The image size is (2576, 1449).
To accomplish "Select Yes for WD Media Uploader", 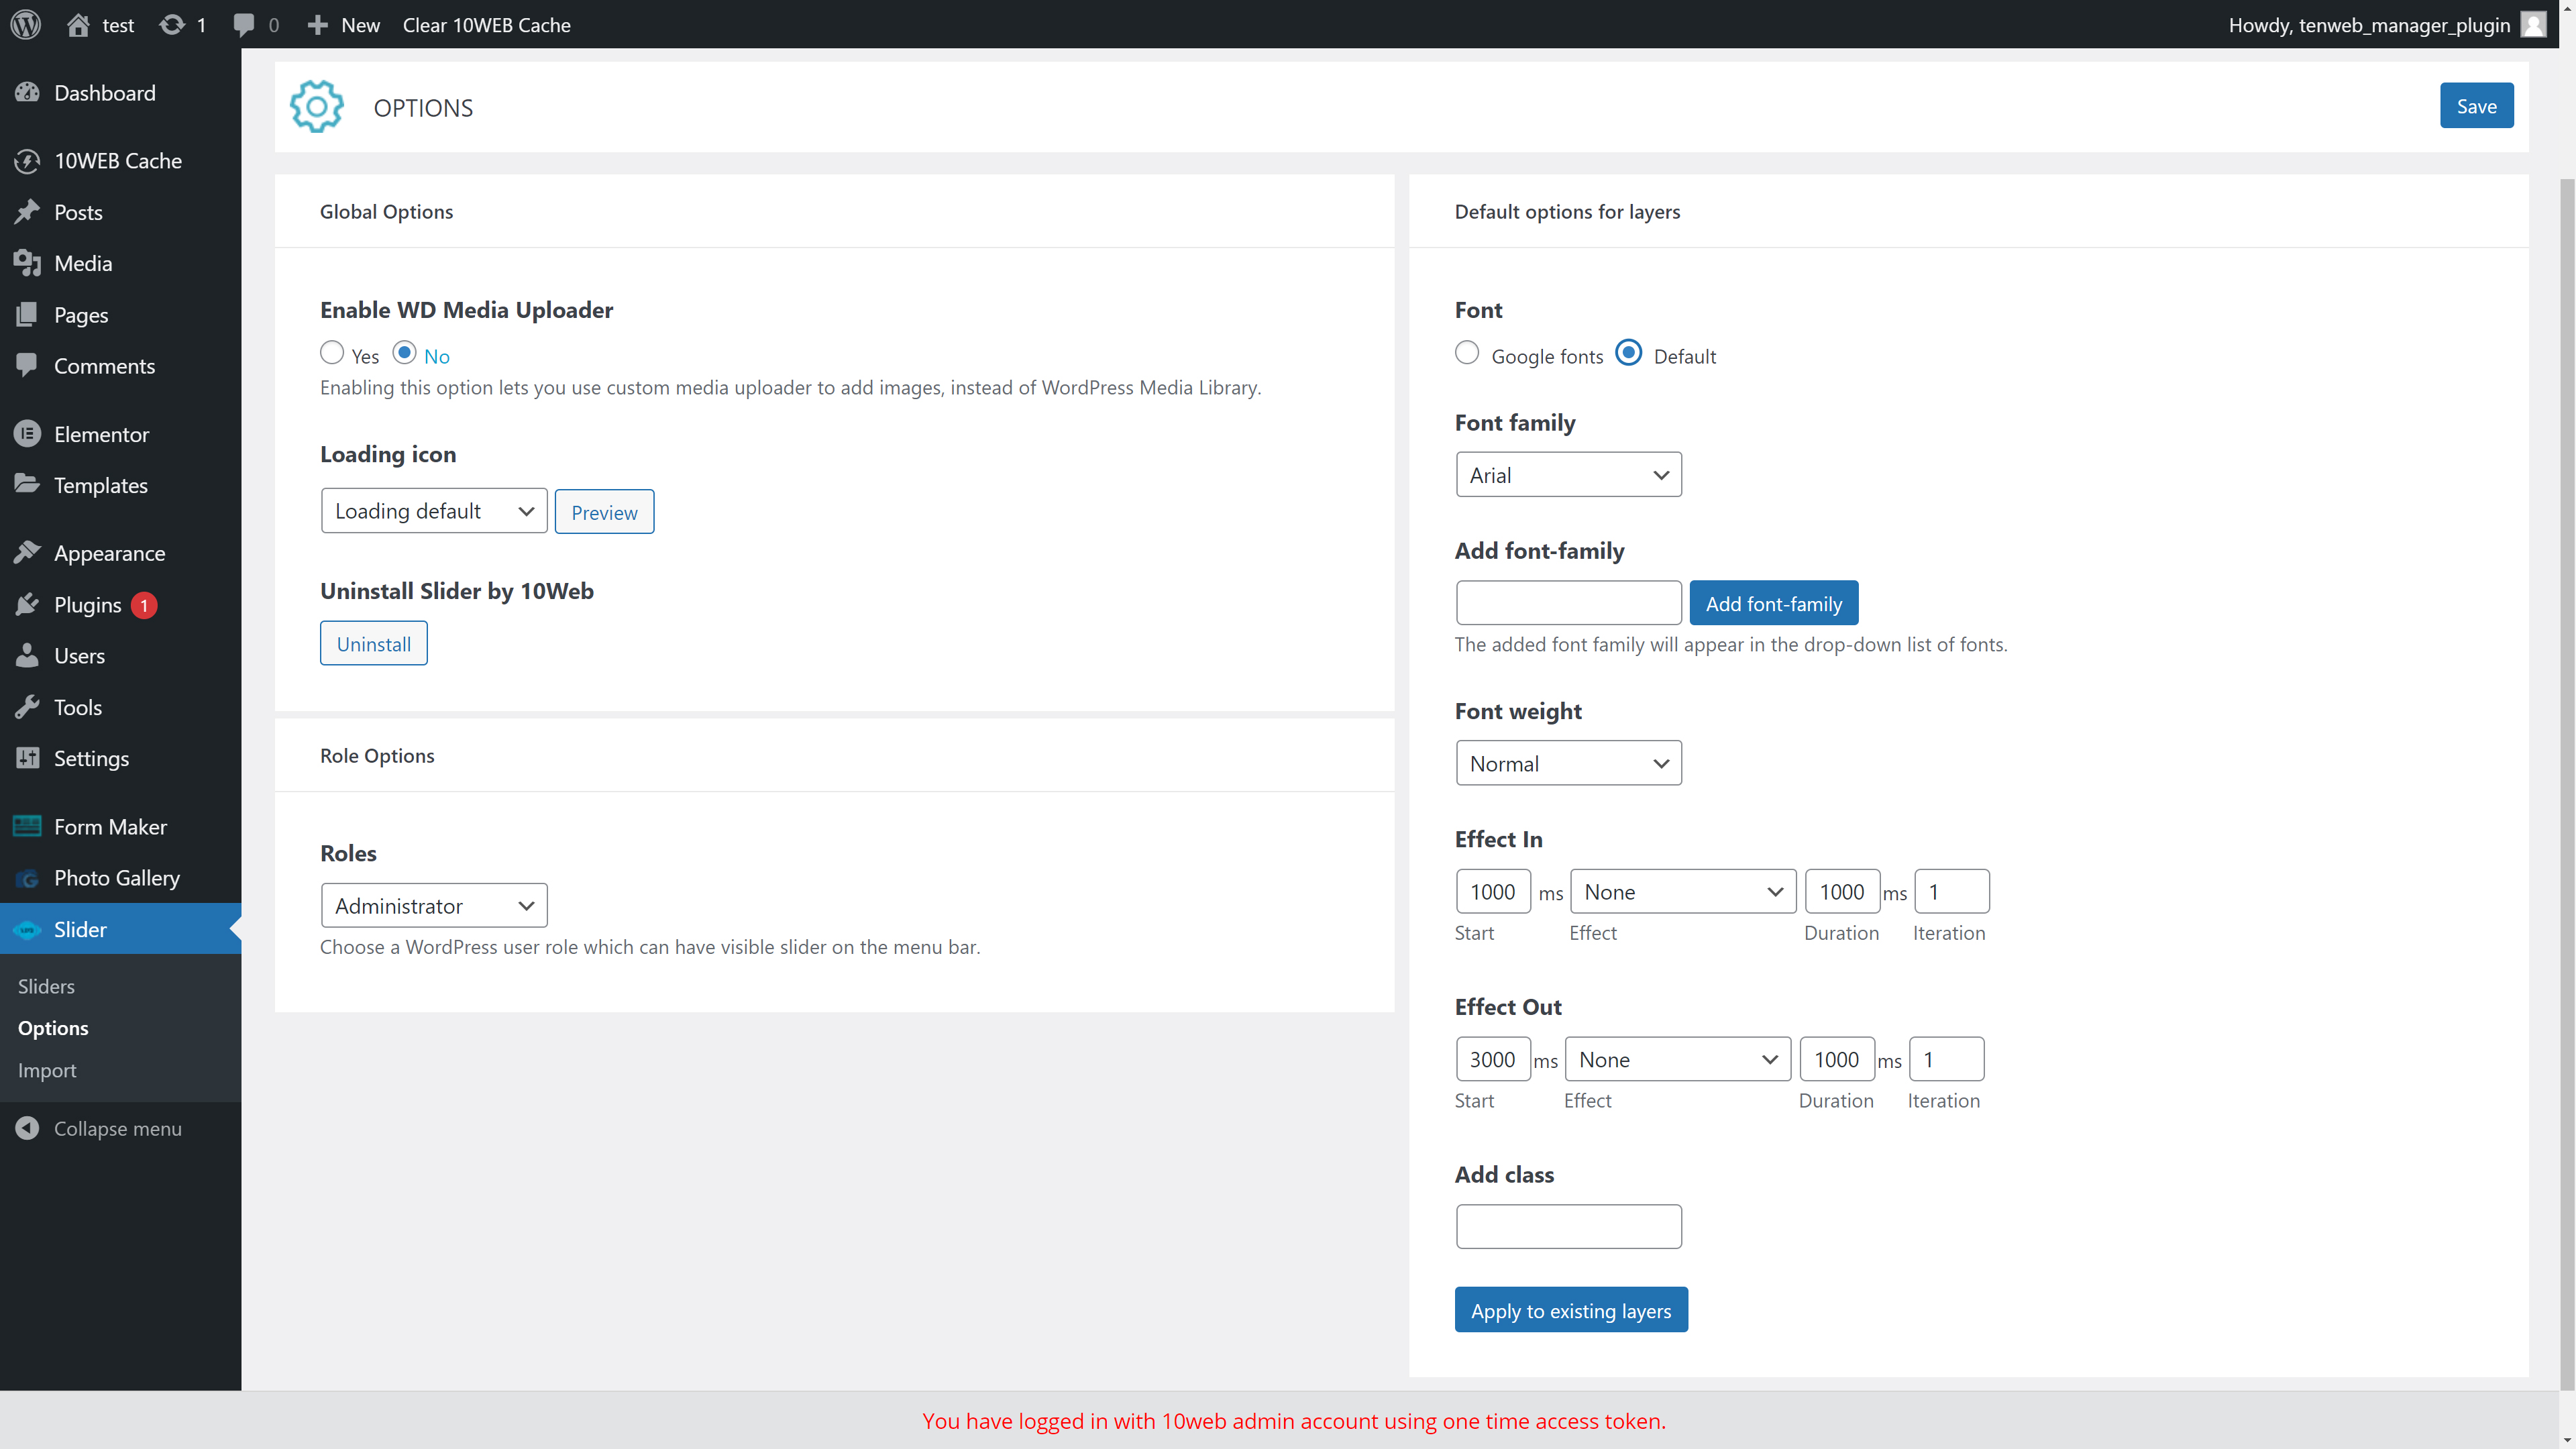I will click(332, 352).
